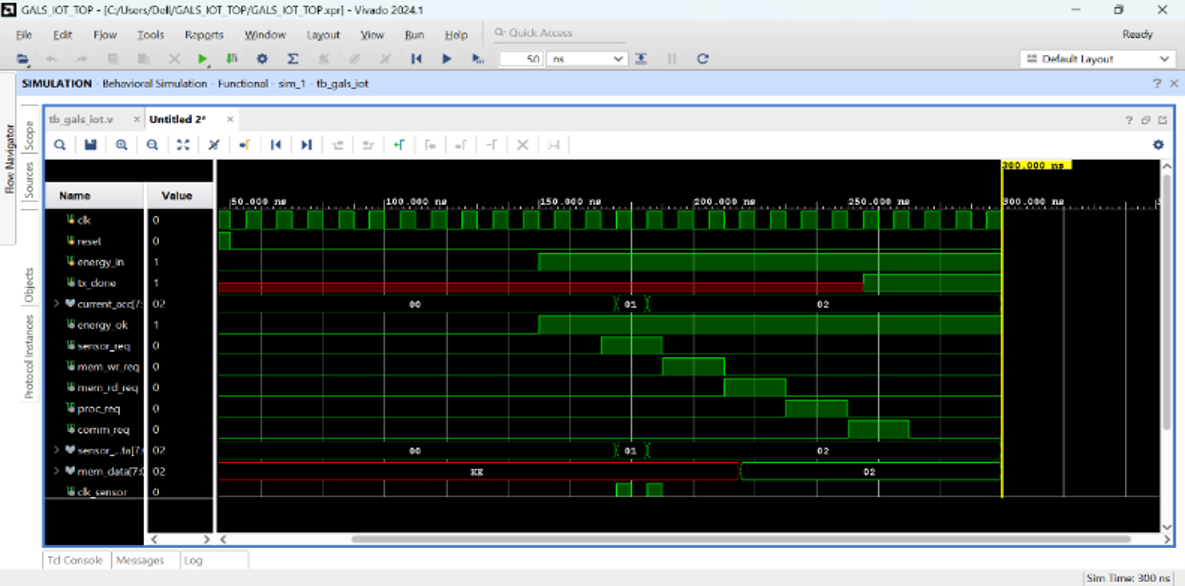
Task: Run the full simulation with the play icon
Action: tap(447, 59)
